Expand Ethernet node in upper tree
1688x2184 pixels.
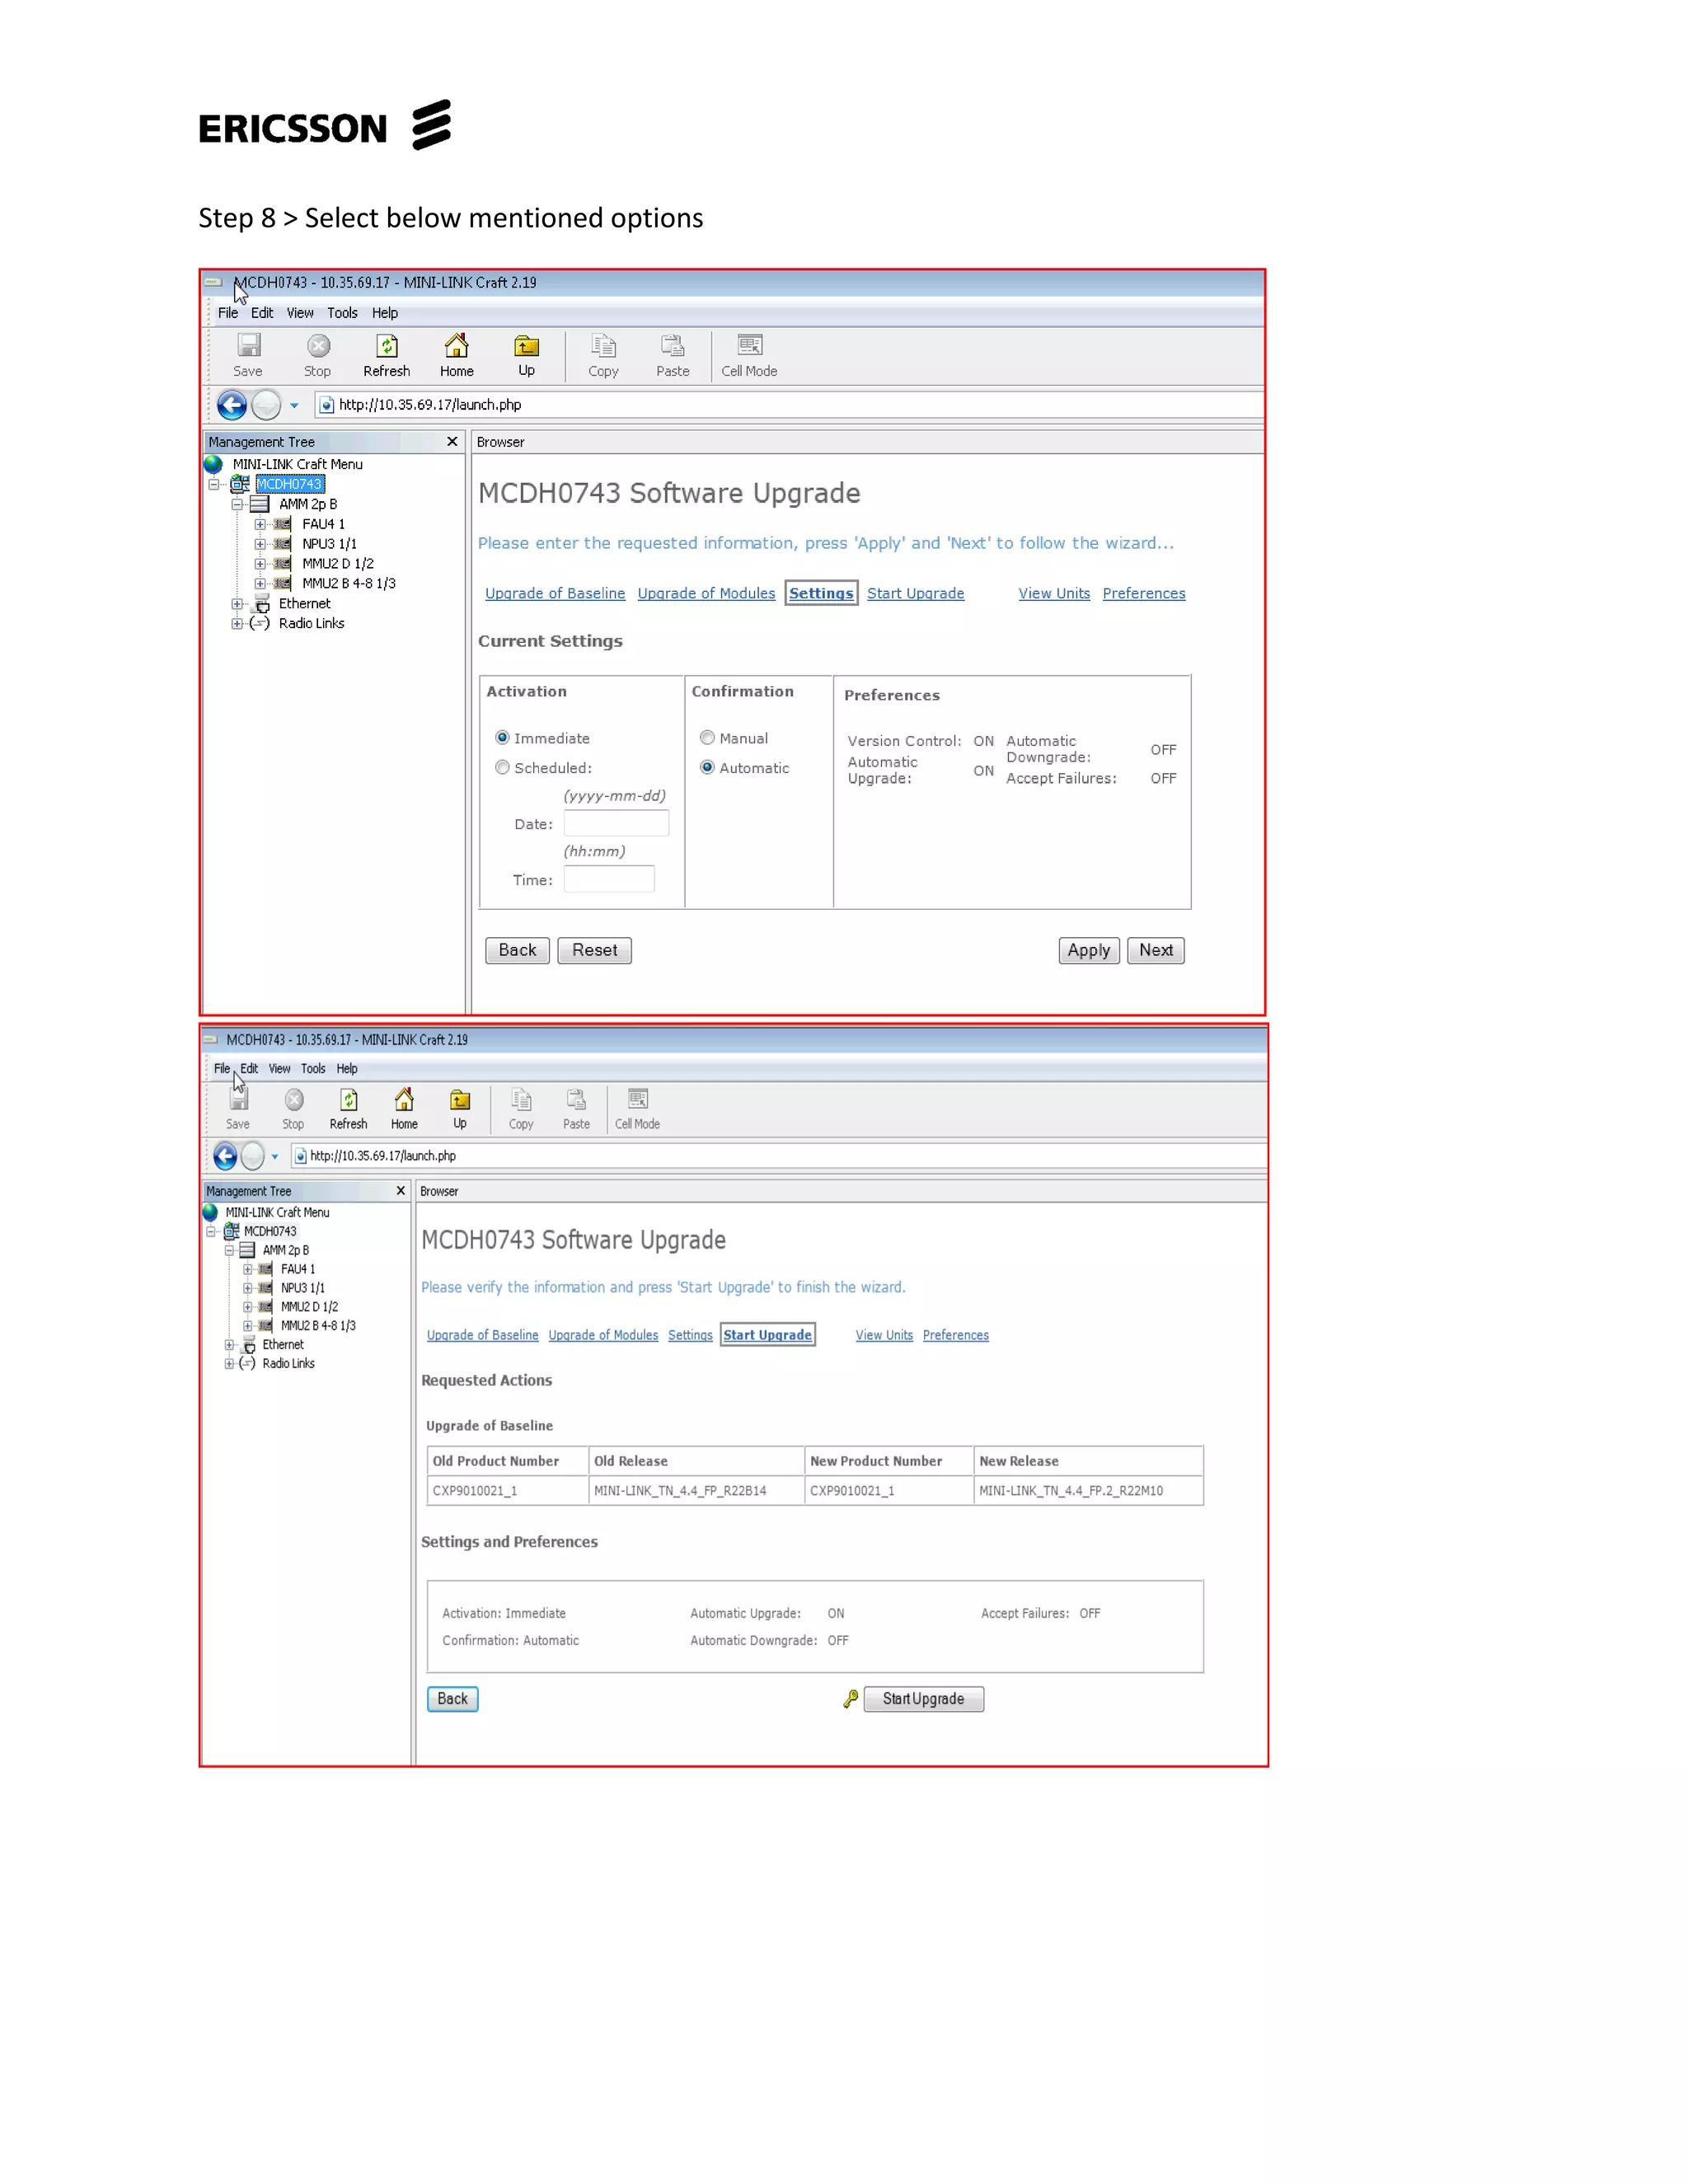click(237, 604)
